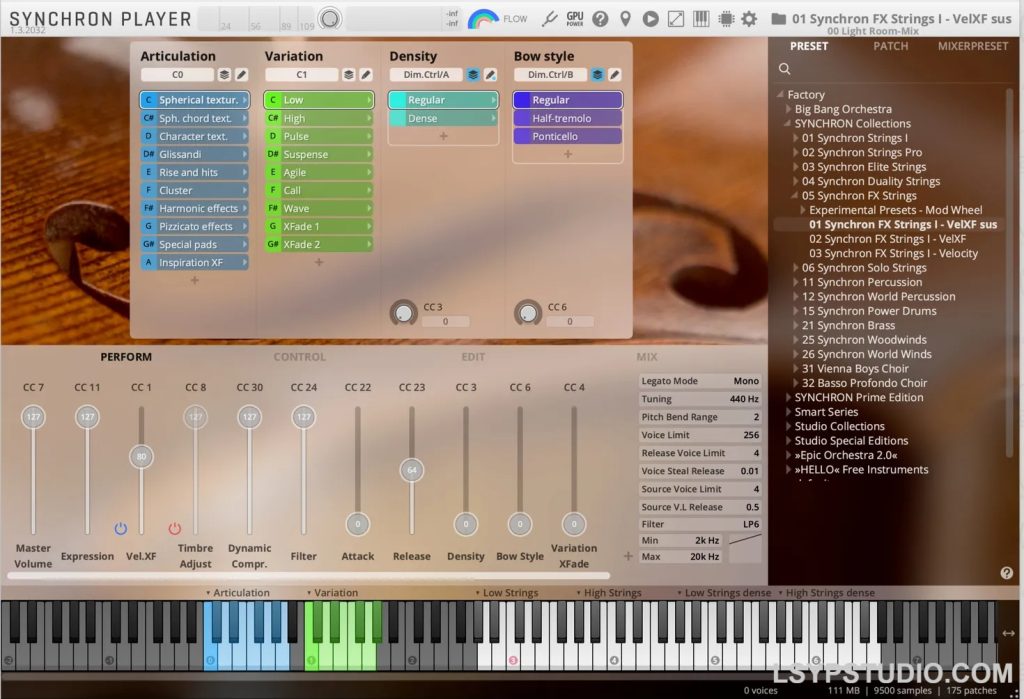Click the search magnifier in preset browser
The height and width of the screenshot is (699, 1024).
785,67
